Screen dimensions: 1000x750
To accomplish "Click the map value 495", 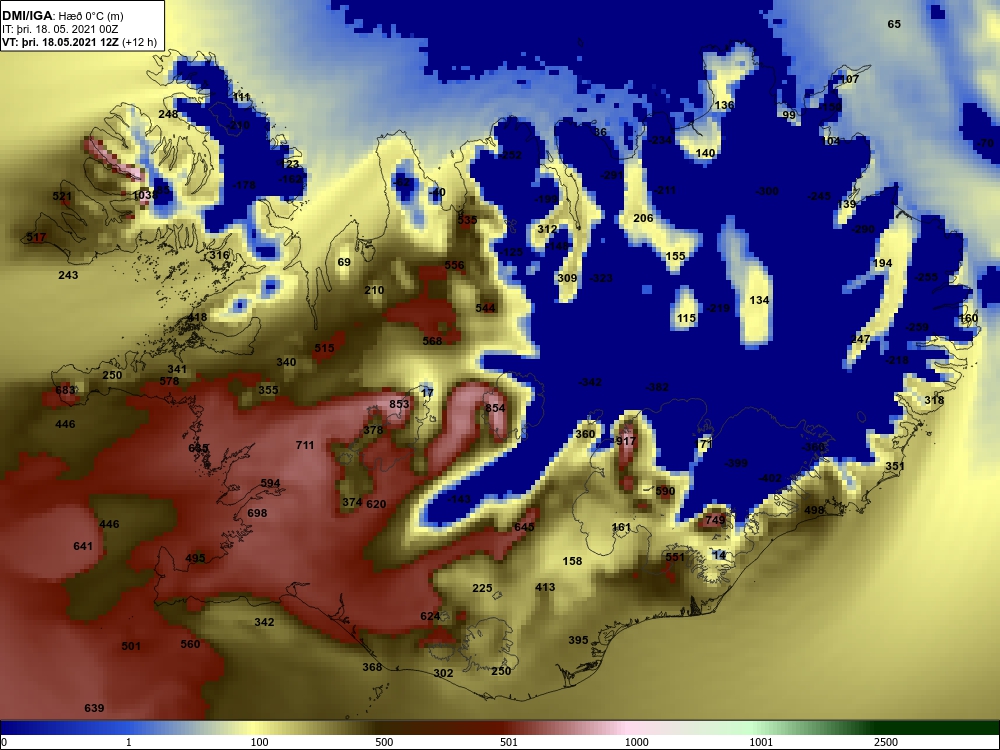I will point(195,559).
